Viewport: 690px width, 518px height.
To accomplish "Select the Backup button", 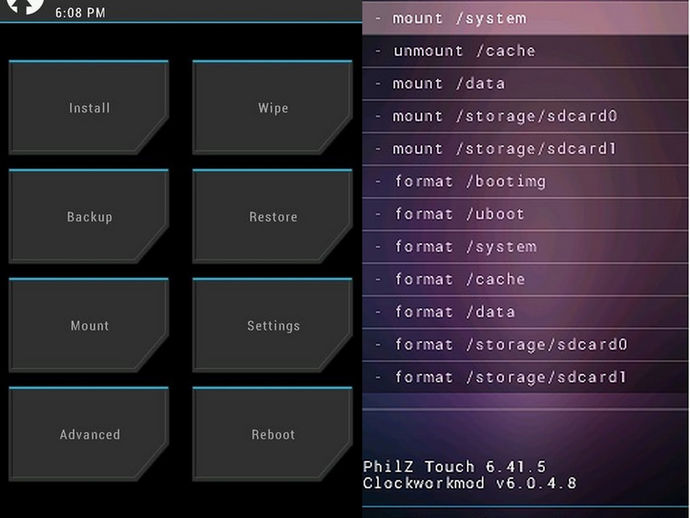I will (x=89, y=216).
